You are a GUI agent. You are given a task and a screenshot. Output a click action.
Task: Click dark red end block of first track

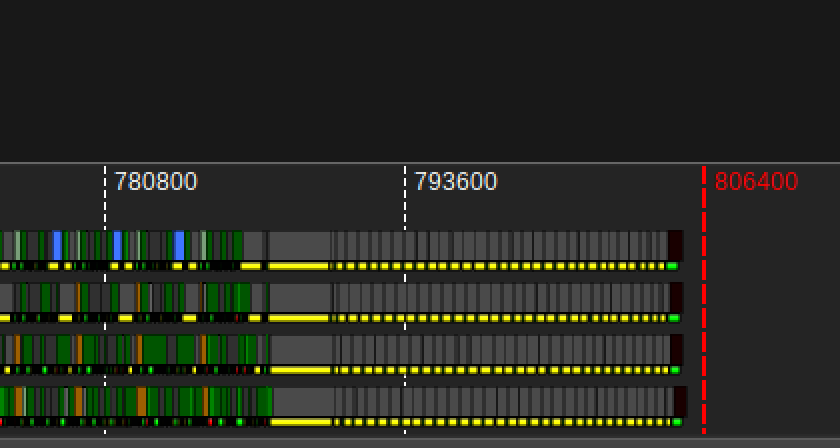click(675, 246)
